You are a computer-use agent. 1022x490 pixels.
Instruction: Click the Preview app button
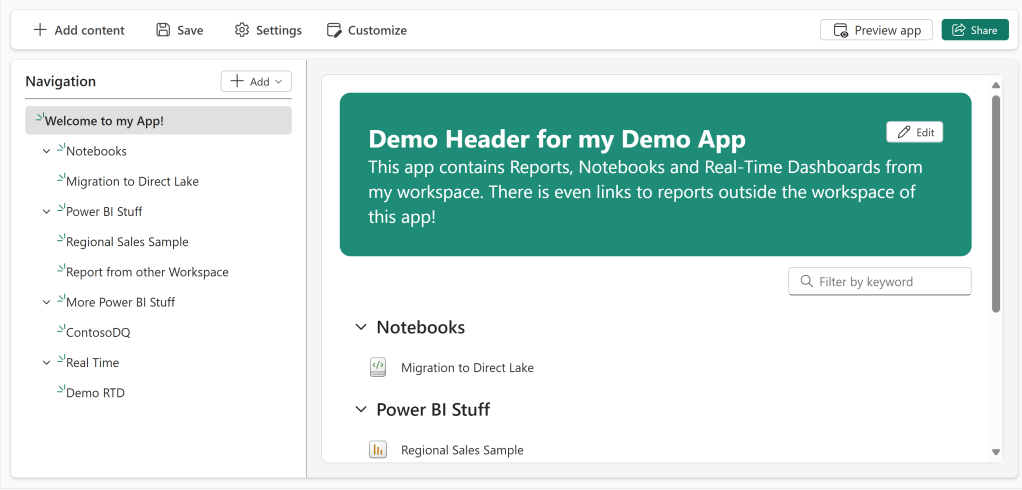click(x=877, y=30)
